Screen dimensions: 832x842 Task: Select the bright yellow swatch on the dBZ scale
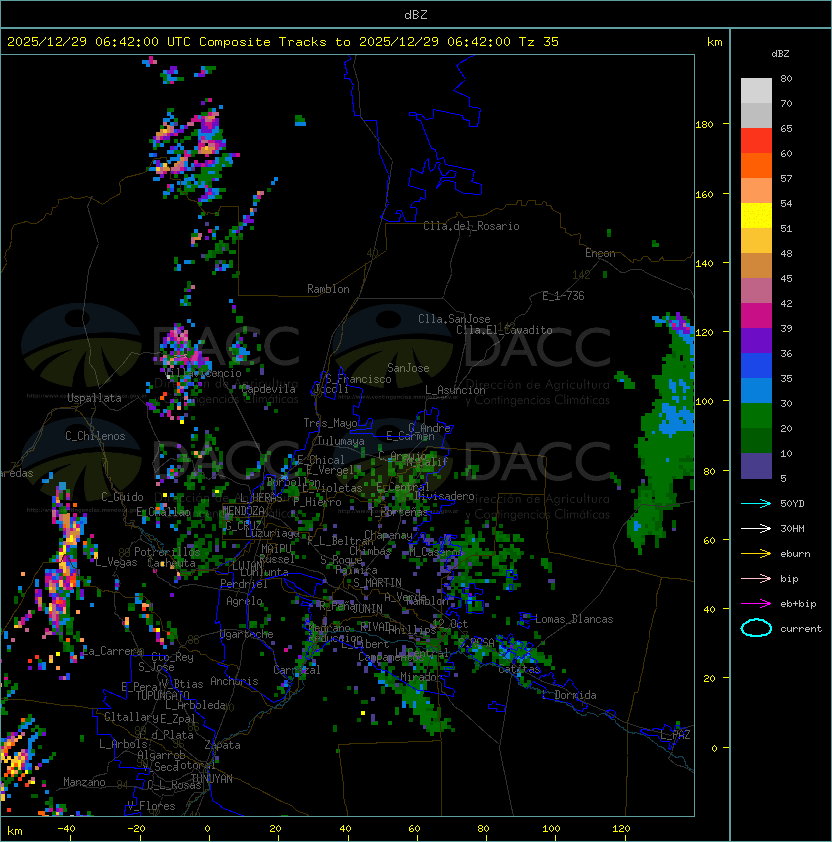pyautogui.click(x=756, y=216)
